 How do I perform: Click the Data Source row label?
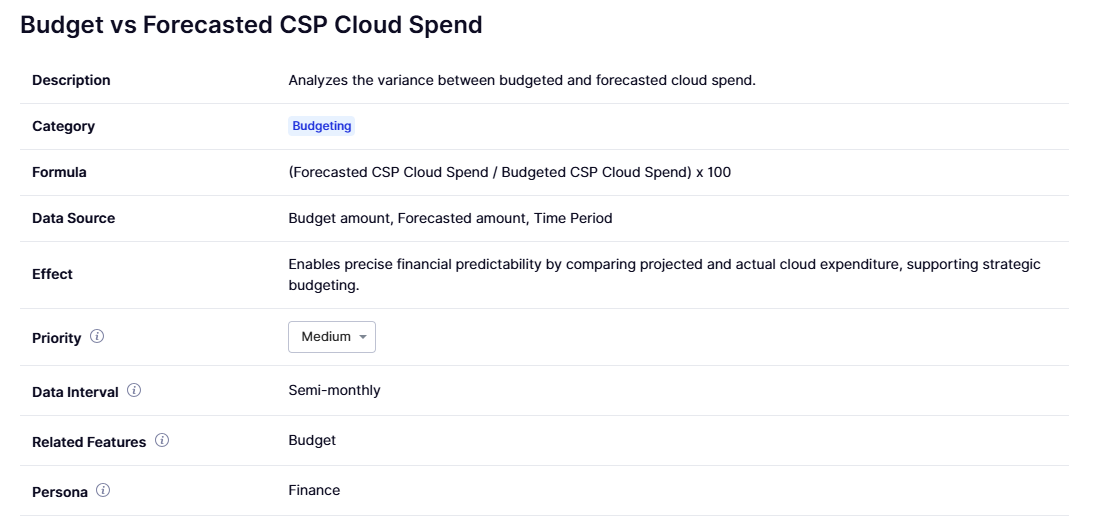tap(73, 218)
